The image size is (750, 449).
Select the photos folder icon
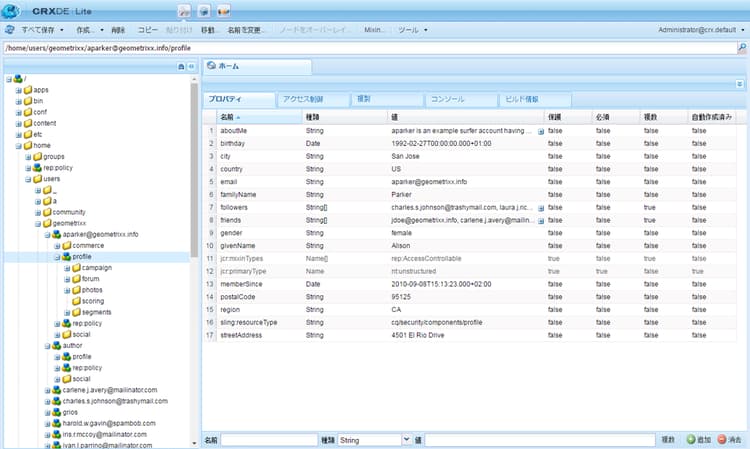[x=76, y=290]
